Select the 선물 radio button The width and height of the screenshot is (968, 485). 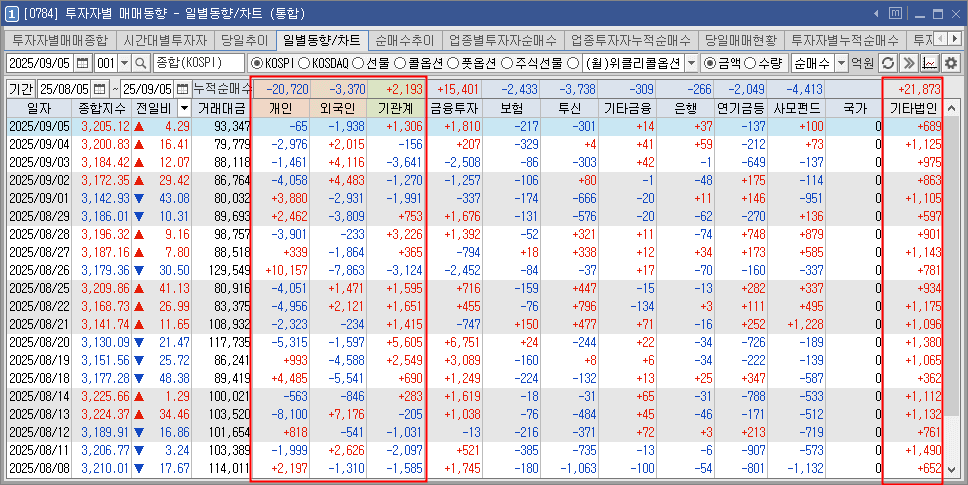[x=357, y=63]
